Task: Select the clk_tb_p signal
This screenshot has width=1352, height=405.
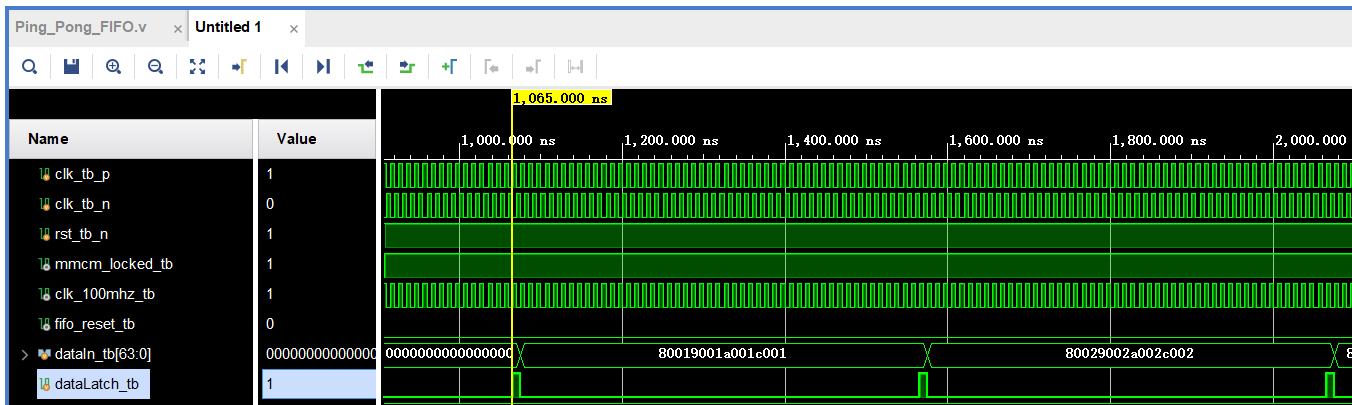Action: (82, 174)
